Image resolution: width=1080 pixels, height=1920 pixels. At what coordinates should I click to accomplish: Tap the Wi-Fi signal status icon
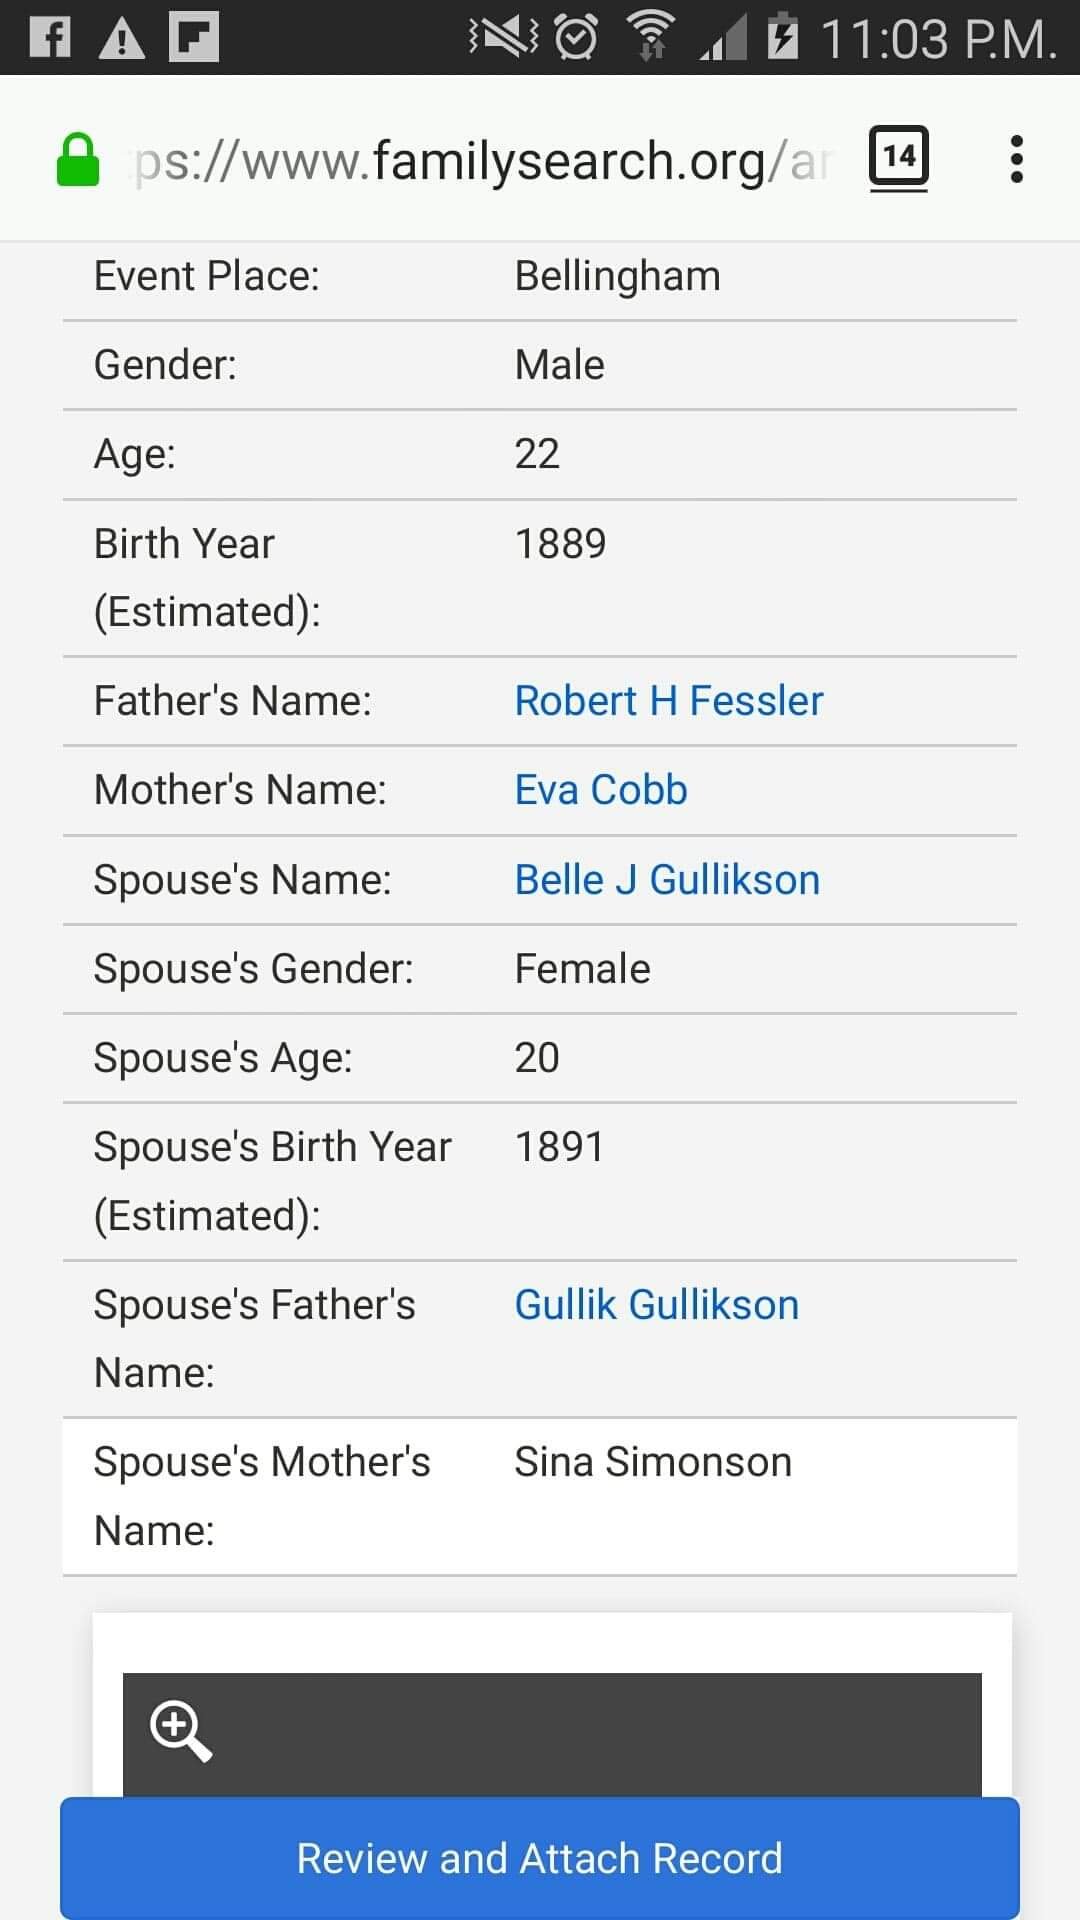[x=650, y=38]
